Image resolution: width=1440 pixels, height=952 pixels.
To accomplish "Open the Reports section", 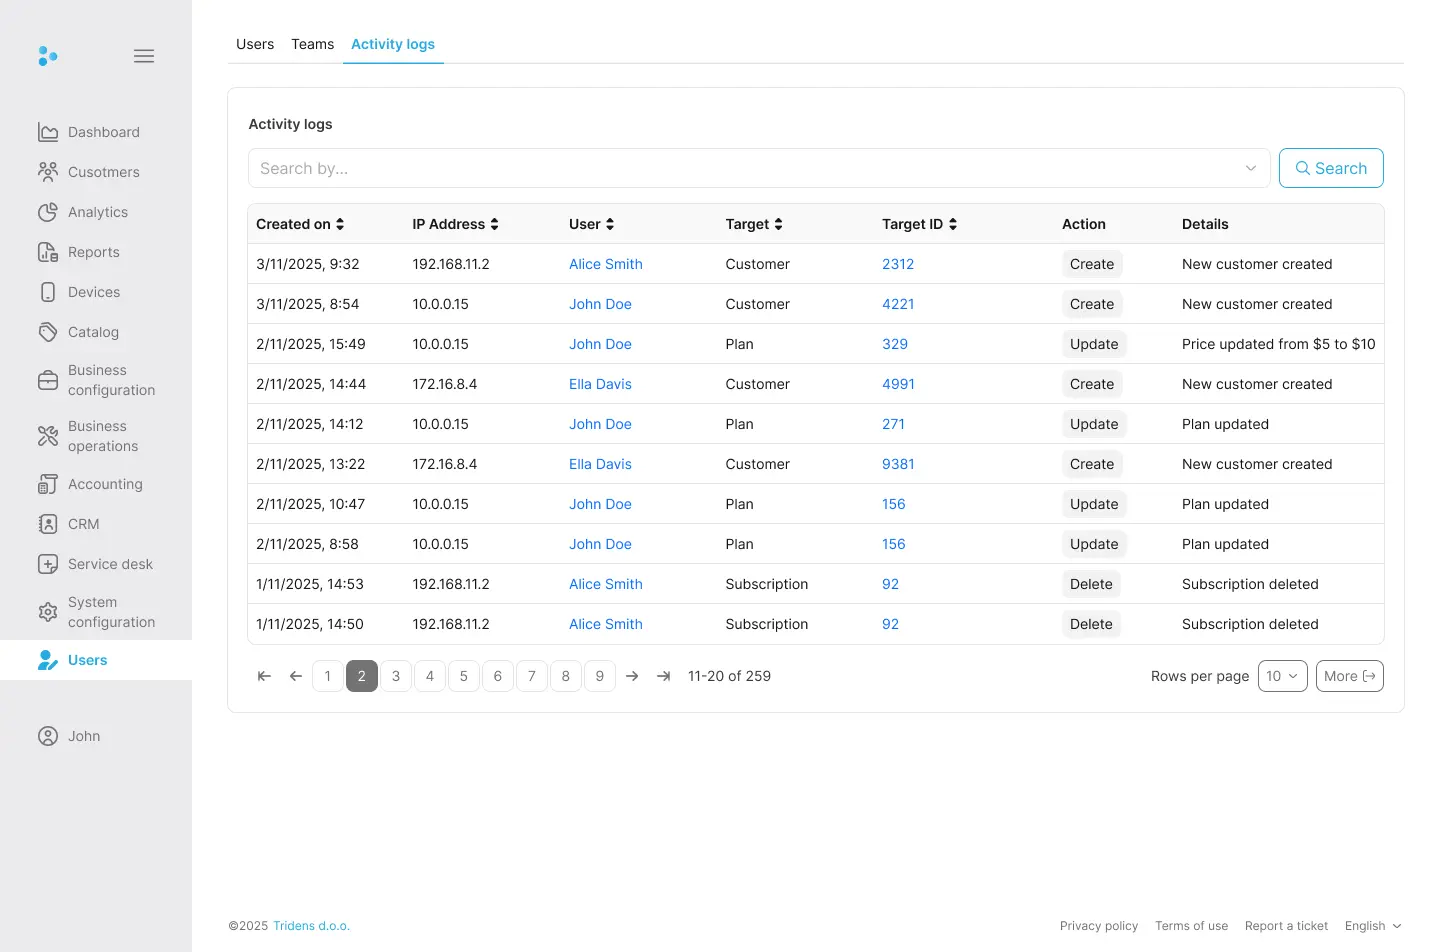I will (92, 252).
